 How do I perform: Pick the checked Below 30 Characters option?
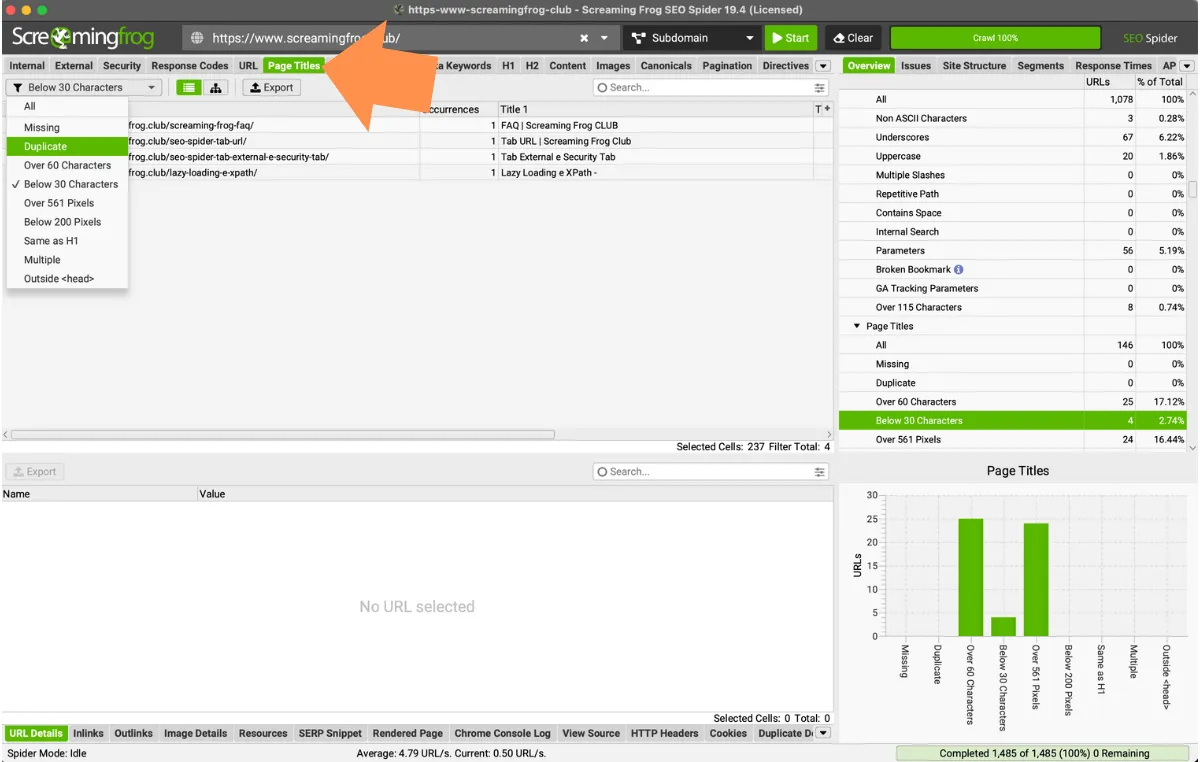pos(70,185)
